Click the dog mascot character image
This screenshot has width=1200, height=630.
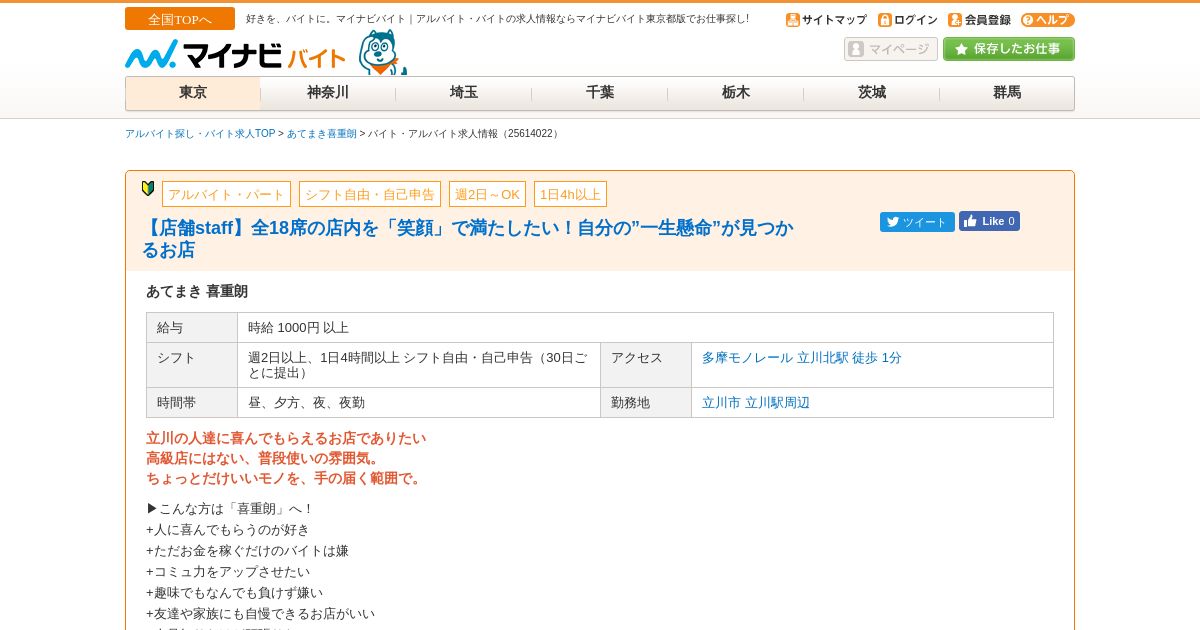click(x=382, y=52)
